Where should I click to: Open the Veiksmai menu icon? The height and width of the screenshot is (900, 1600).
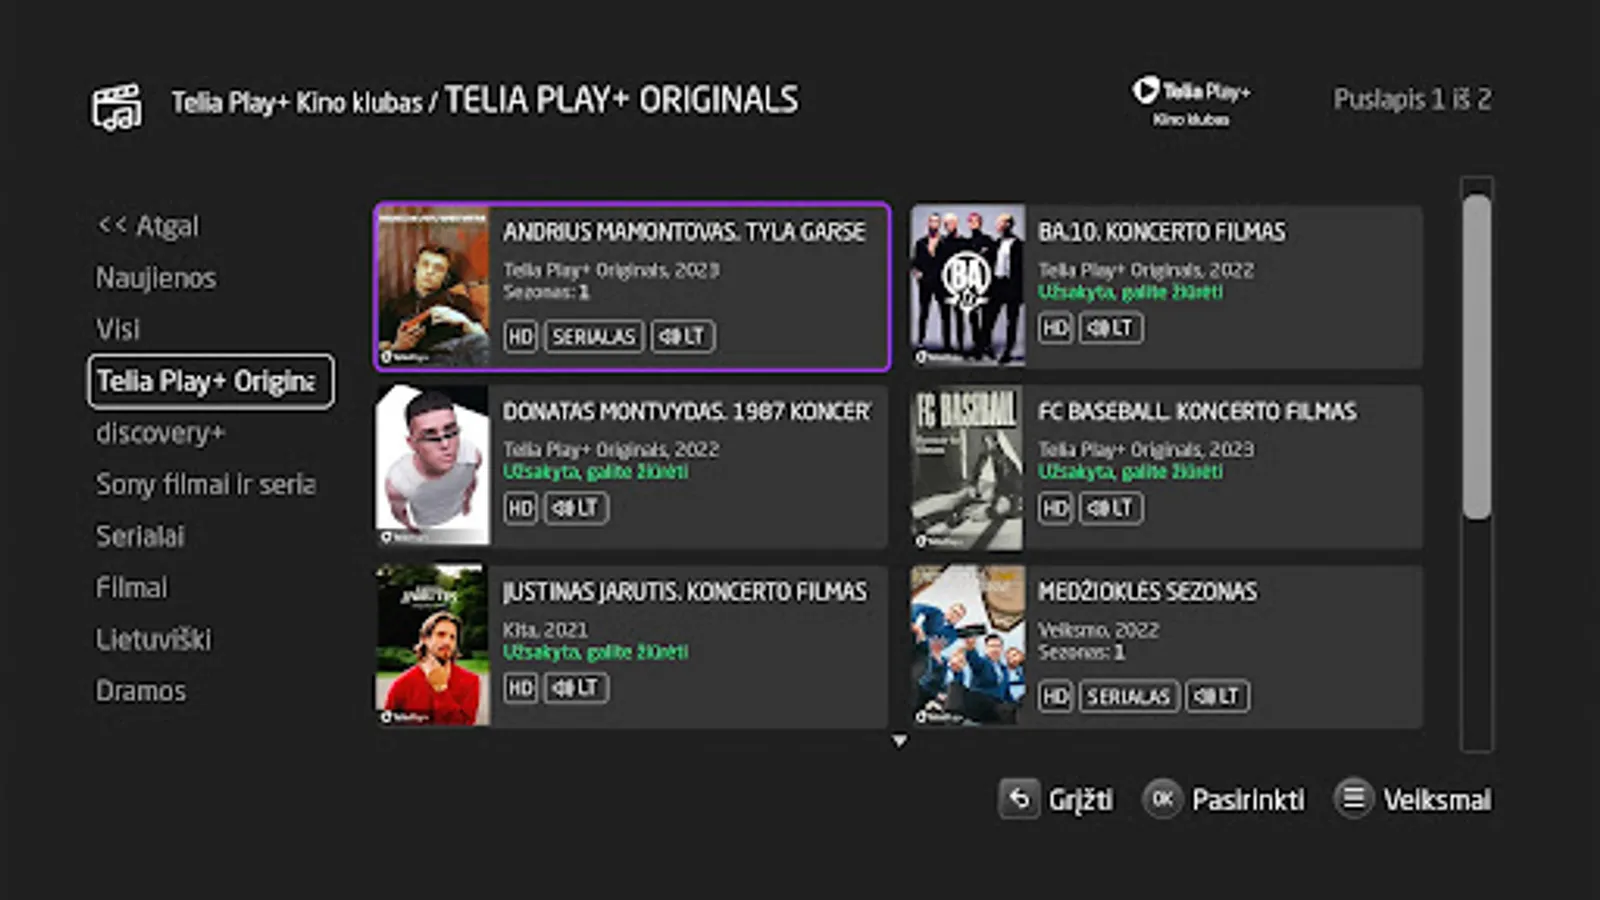tap(1353, 799)
